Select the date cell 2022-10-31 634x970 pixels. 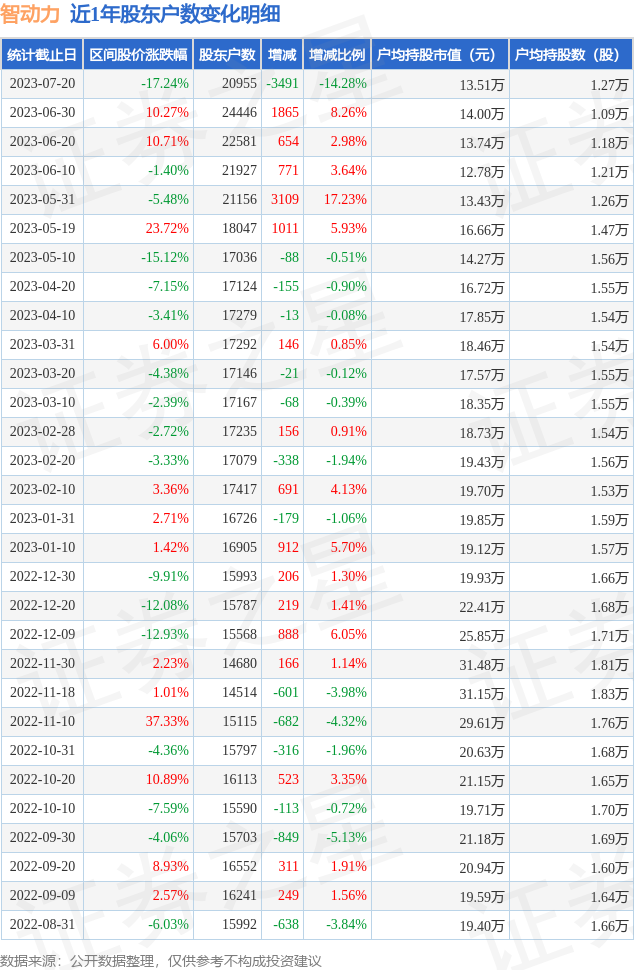(42, 751)
